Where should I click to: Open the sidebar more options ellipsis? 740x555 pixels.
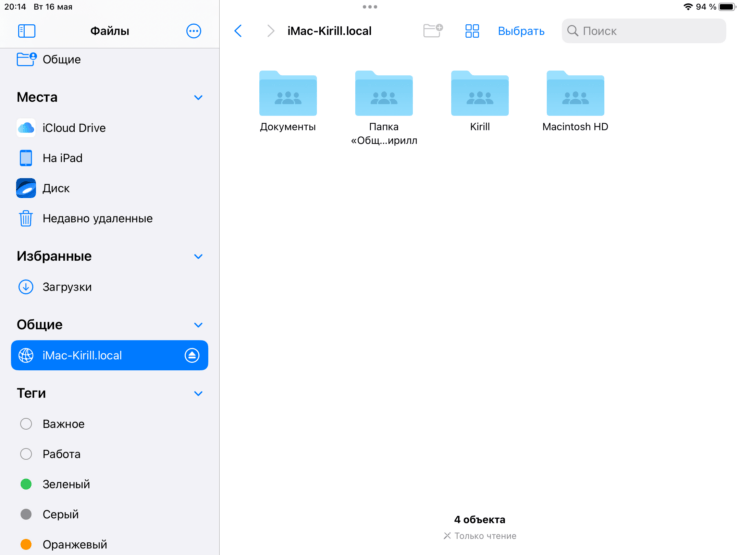point(194,31)
